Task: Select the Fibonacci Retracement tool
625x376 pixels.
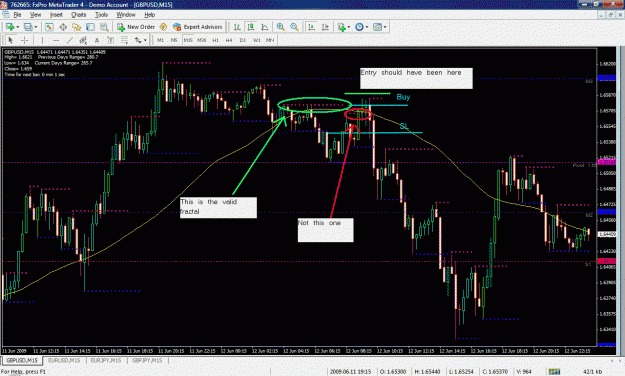Action: click(x=124, y=40)
